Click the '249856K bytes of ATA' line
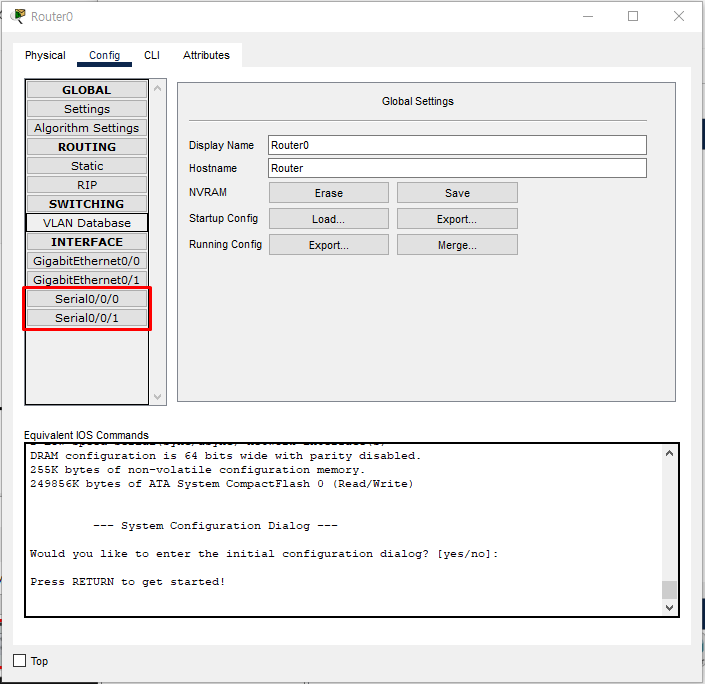705x684 pixels. 221,483
